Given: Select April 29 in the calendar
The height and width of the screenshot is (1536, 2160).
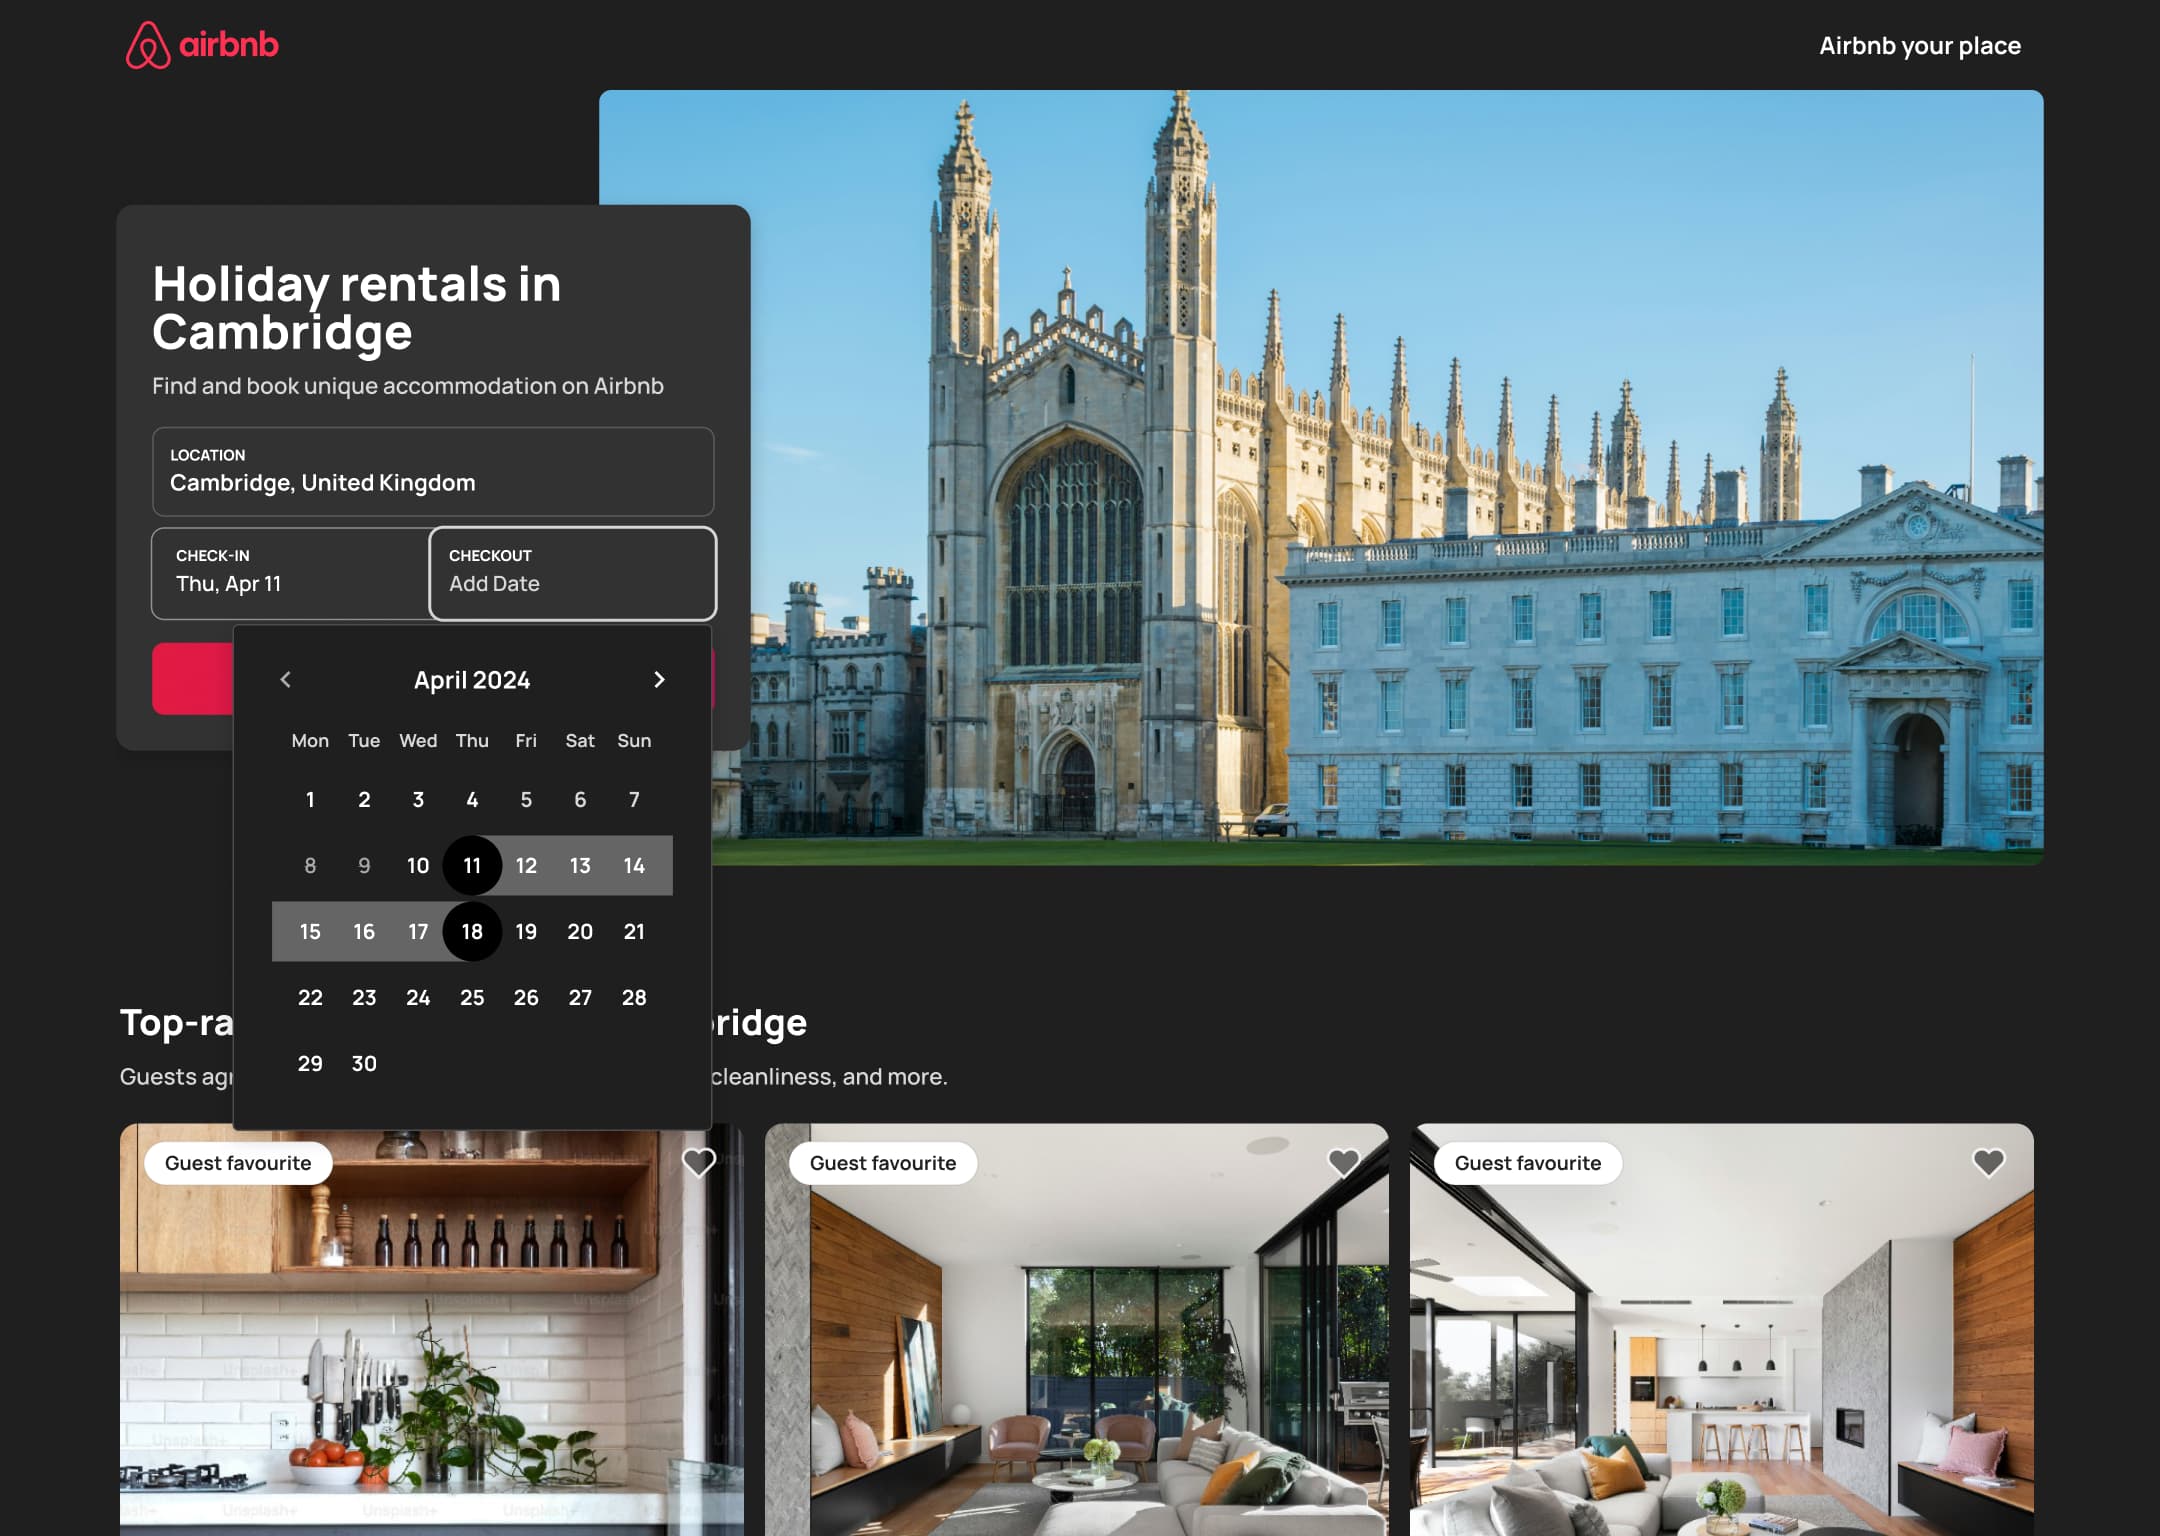Looking at the screenshot, I should [x=310, y=1063].
